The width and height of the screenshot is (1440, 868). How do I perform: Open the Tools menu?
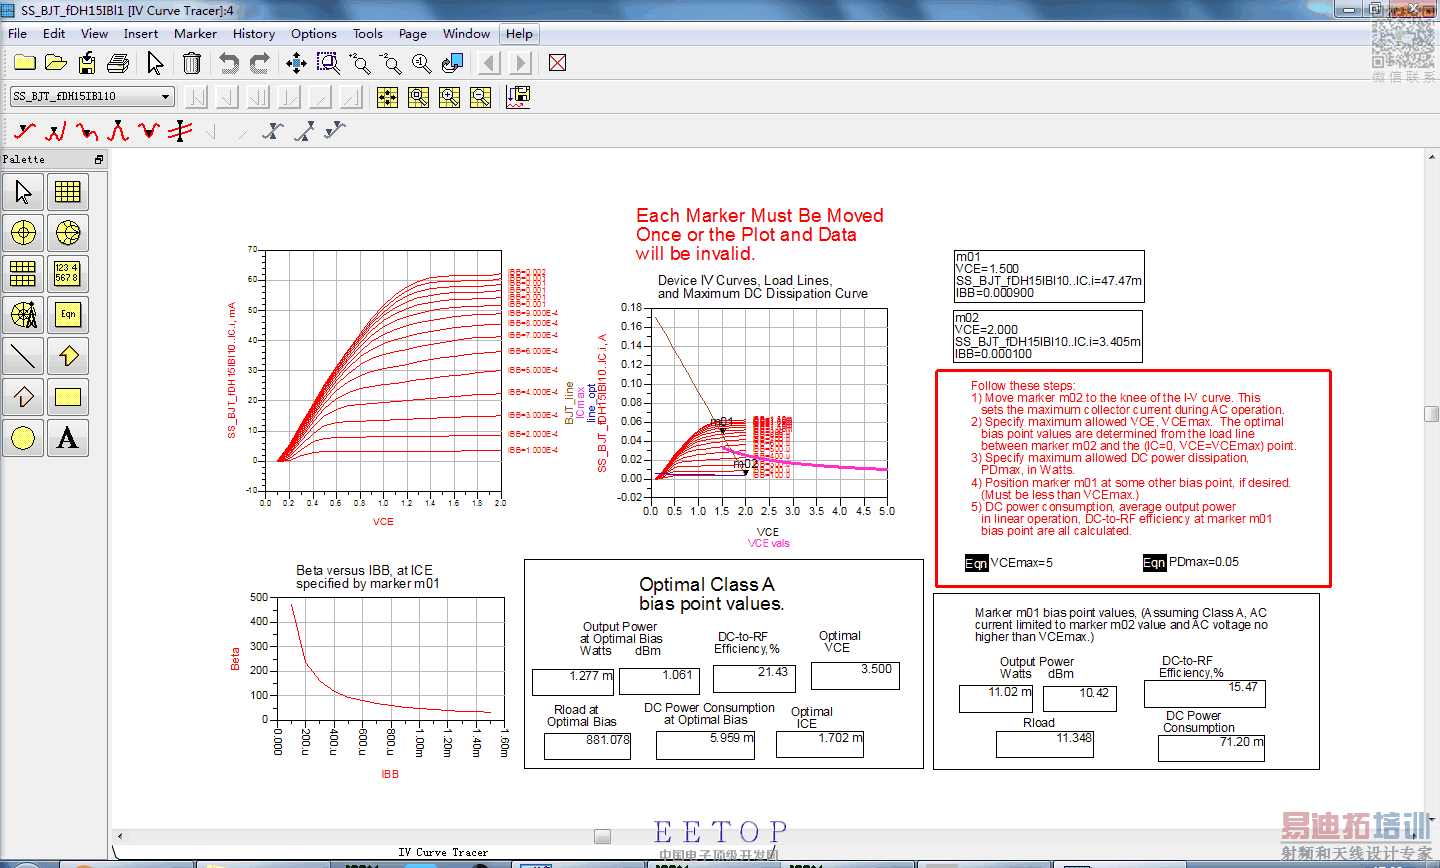coord(367,33)
